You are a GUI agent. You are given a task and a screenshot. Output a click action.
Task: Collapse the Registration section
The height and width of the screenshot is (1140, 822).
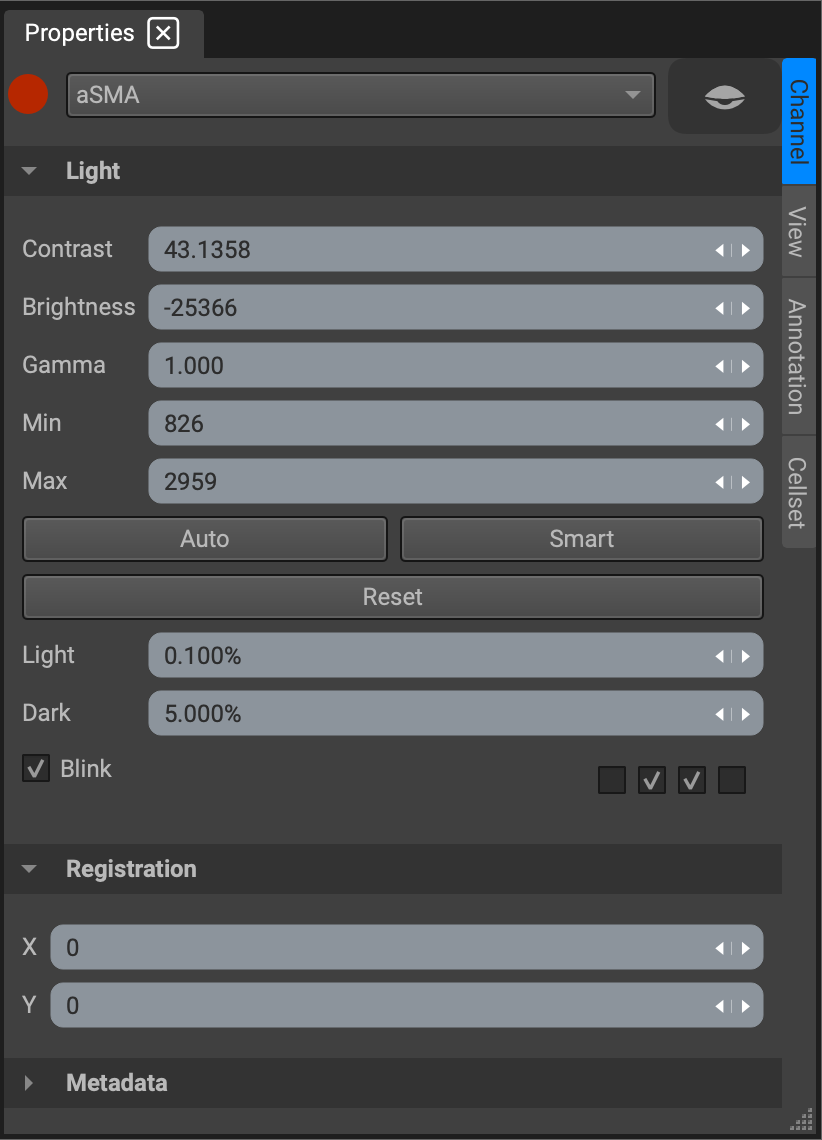[29, 869]
